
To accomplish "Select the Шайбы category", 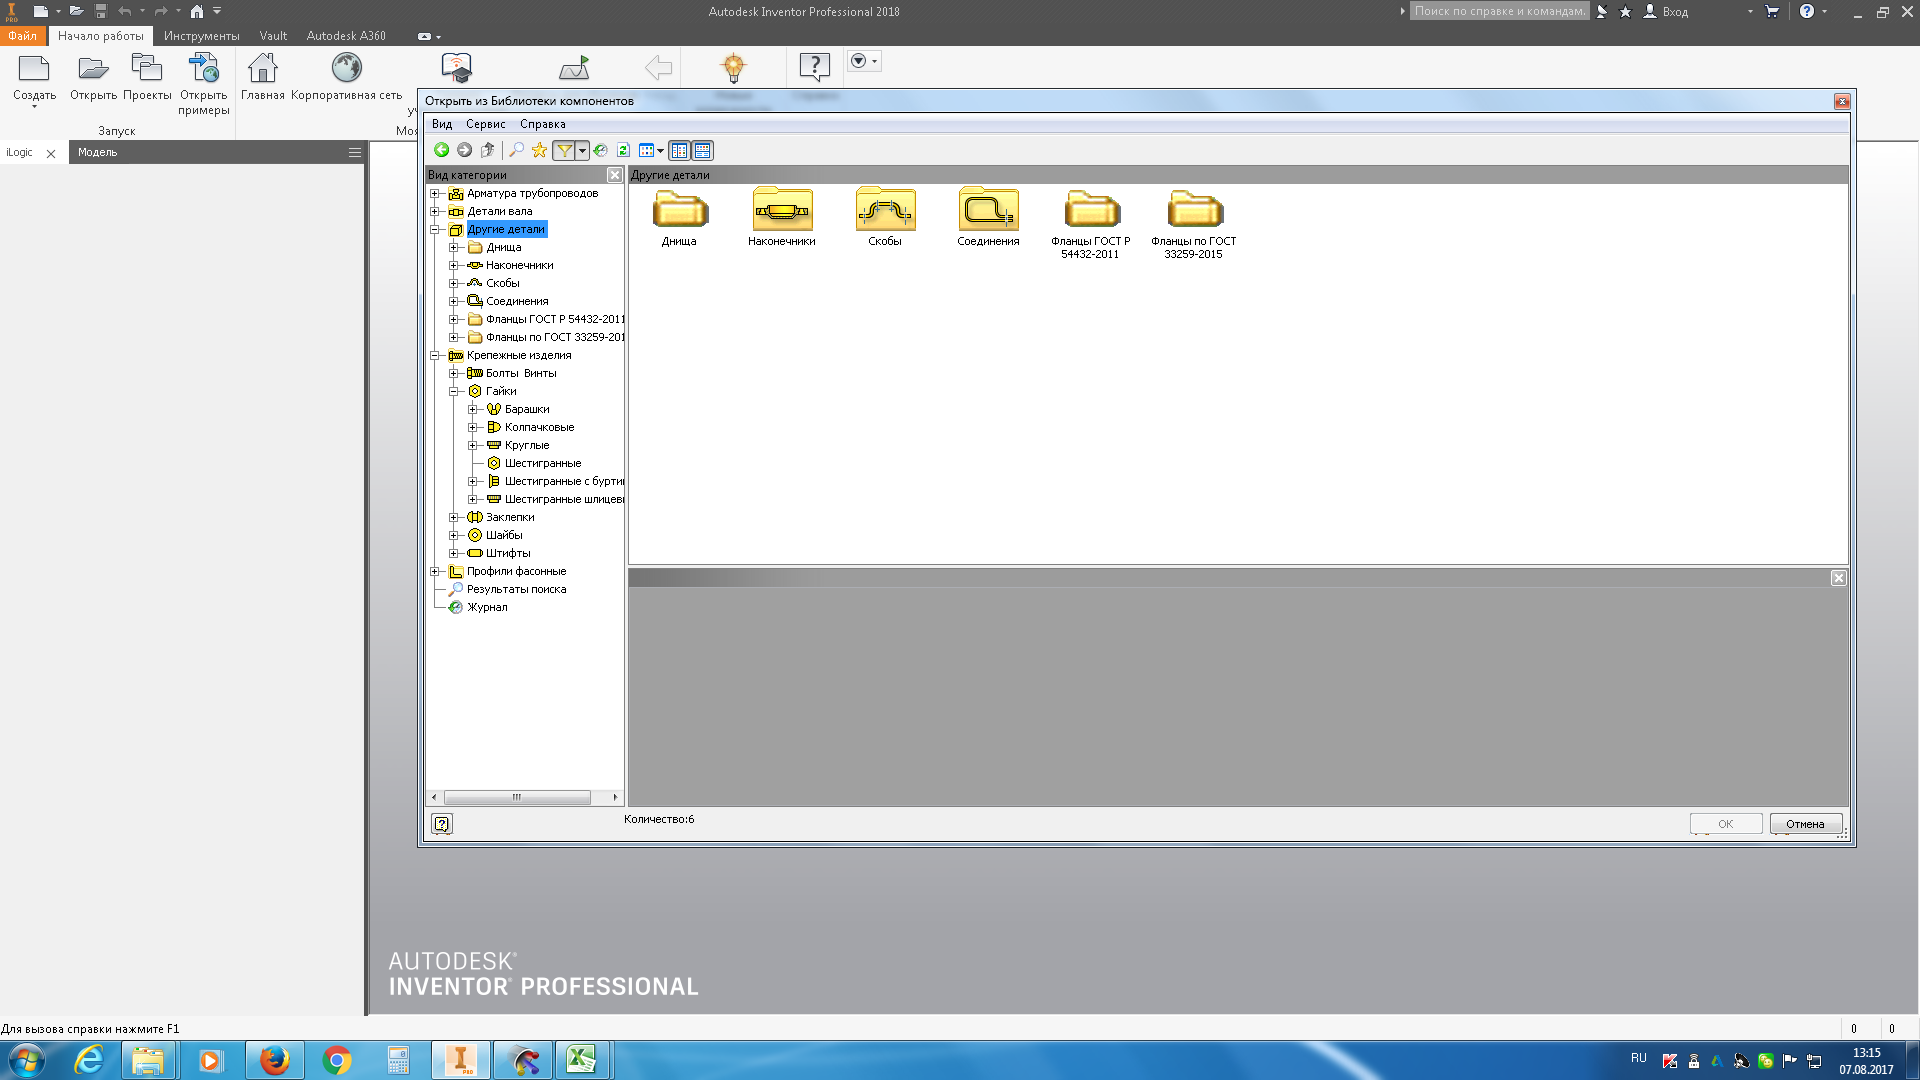I will 504,535.
